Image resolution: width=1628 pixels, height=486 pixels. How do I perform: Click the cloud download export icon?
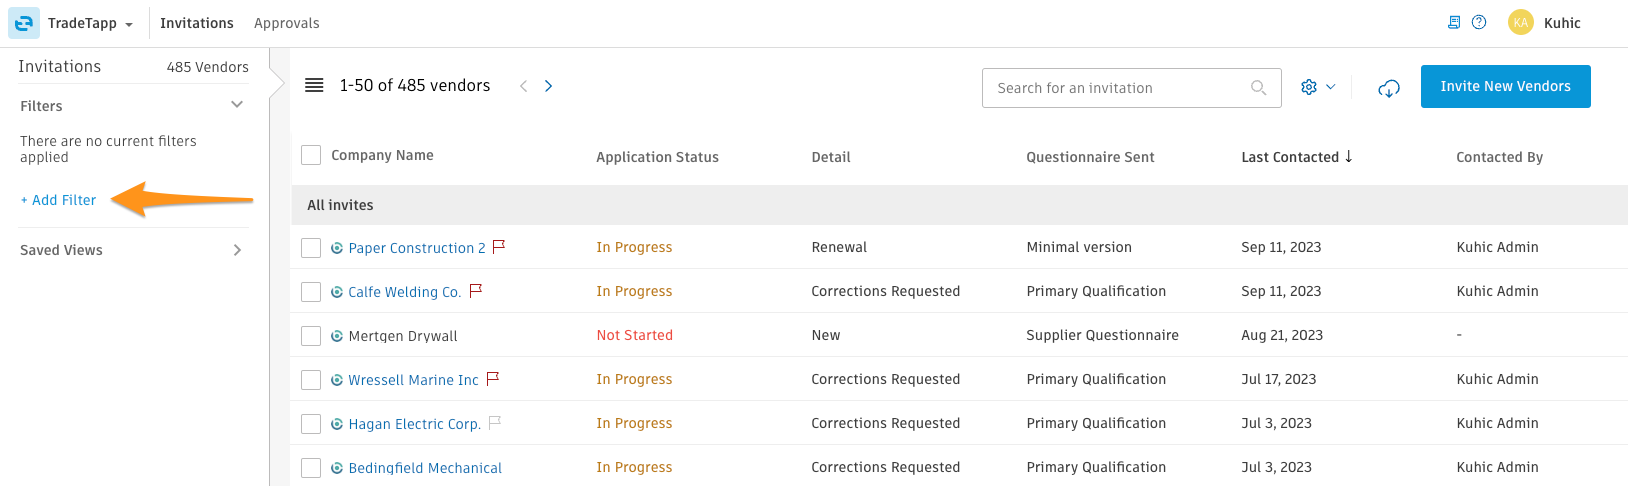coord(1389,88)
